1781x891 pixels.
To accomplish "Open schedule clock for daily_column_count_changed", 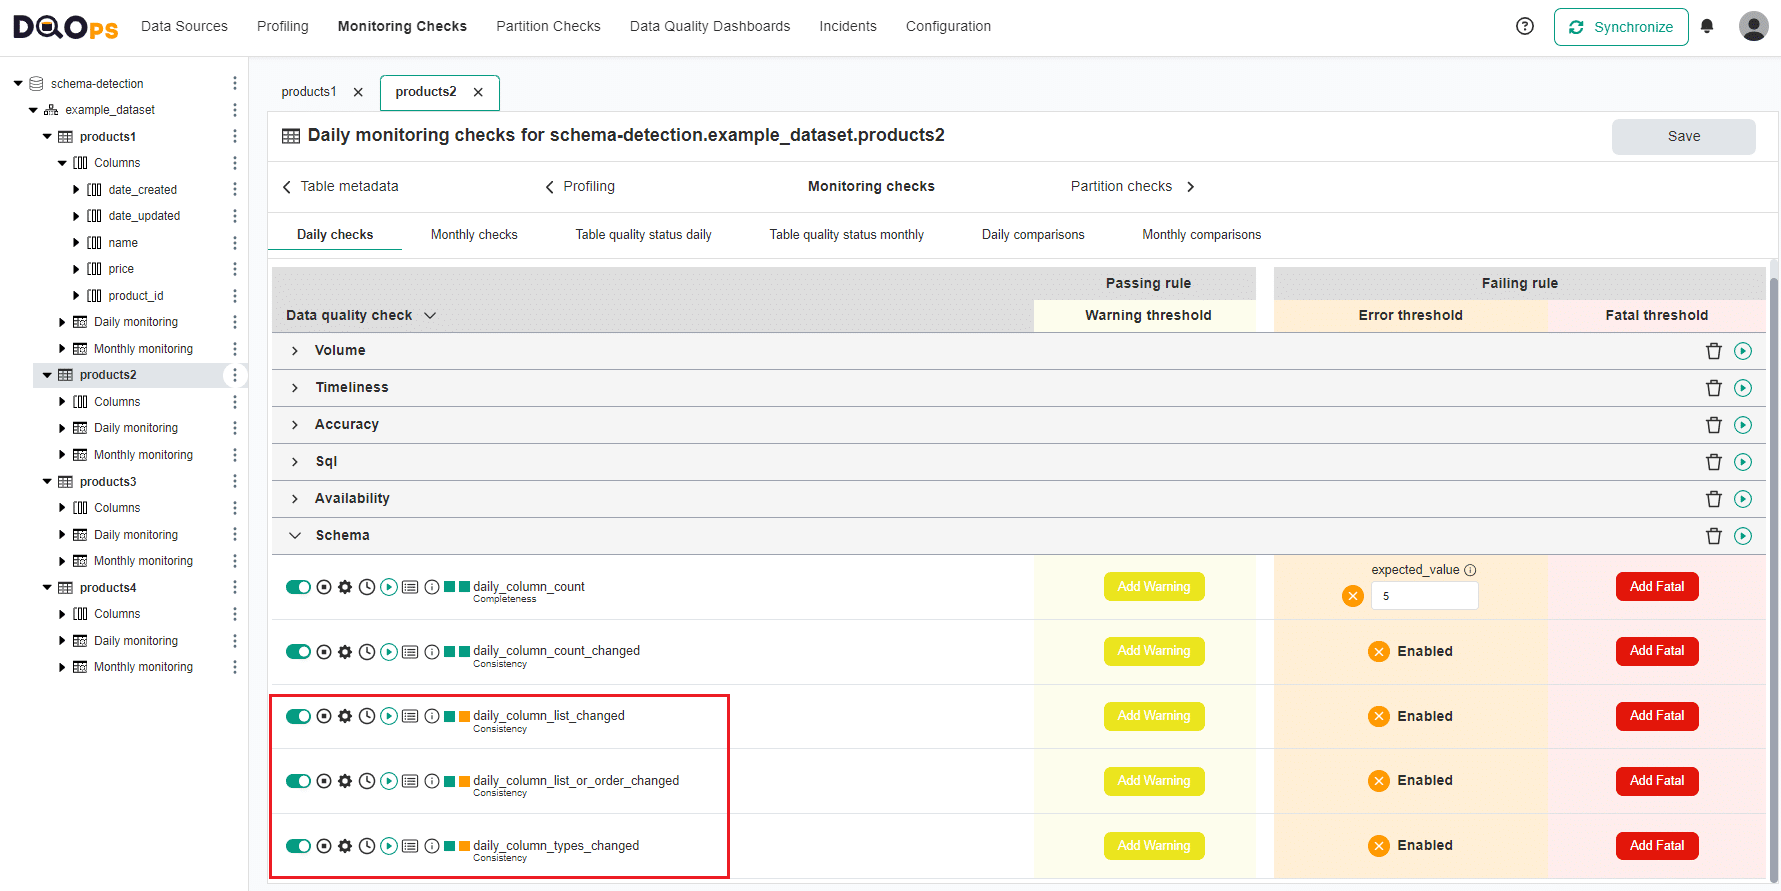I will [x=367, y=652].
